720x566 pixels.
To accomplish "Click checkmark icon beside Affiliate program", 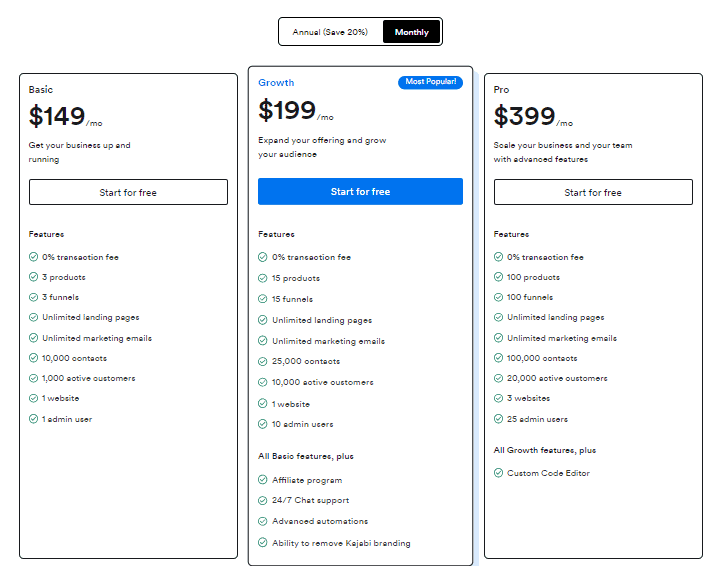I will (263, 480).
